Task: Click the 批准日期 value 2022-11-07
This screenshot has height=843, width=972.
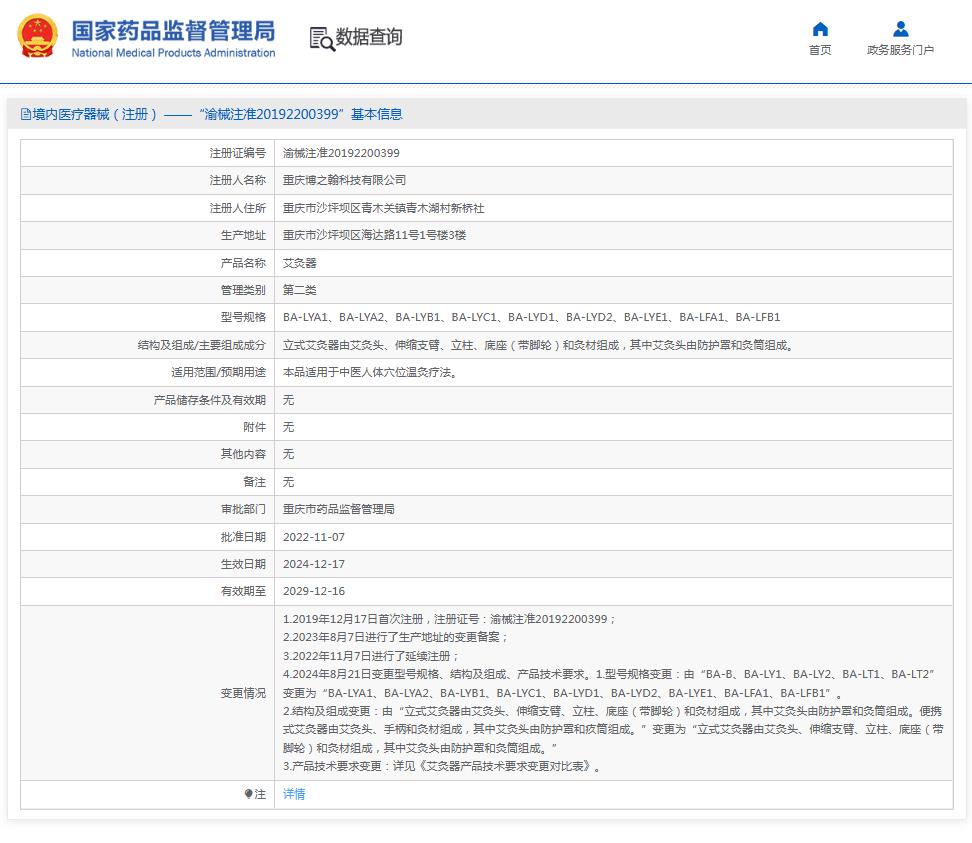Action: pos(314,537)
